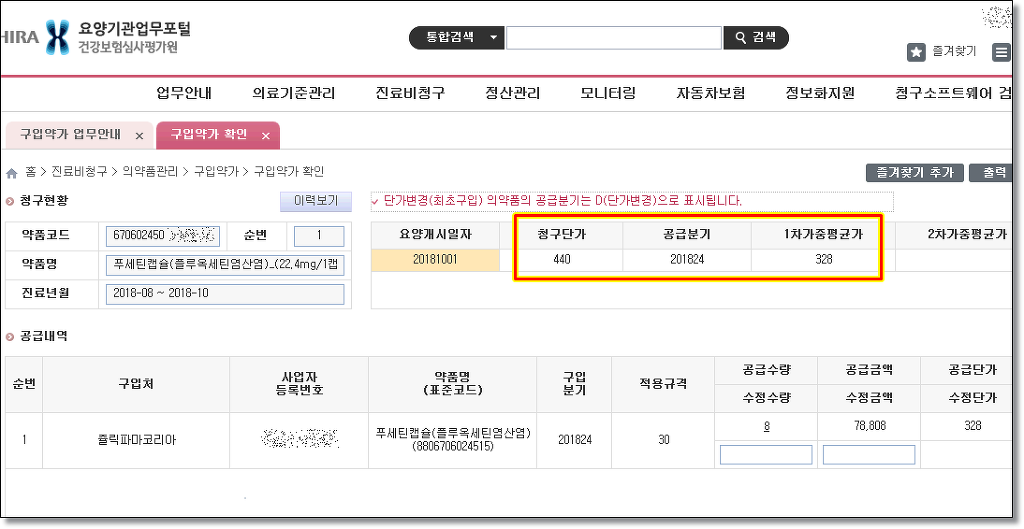
Task: Switch to 구입약가 업무안내 tab
Action: [70, 134]
